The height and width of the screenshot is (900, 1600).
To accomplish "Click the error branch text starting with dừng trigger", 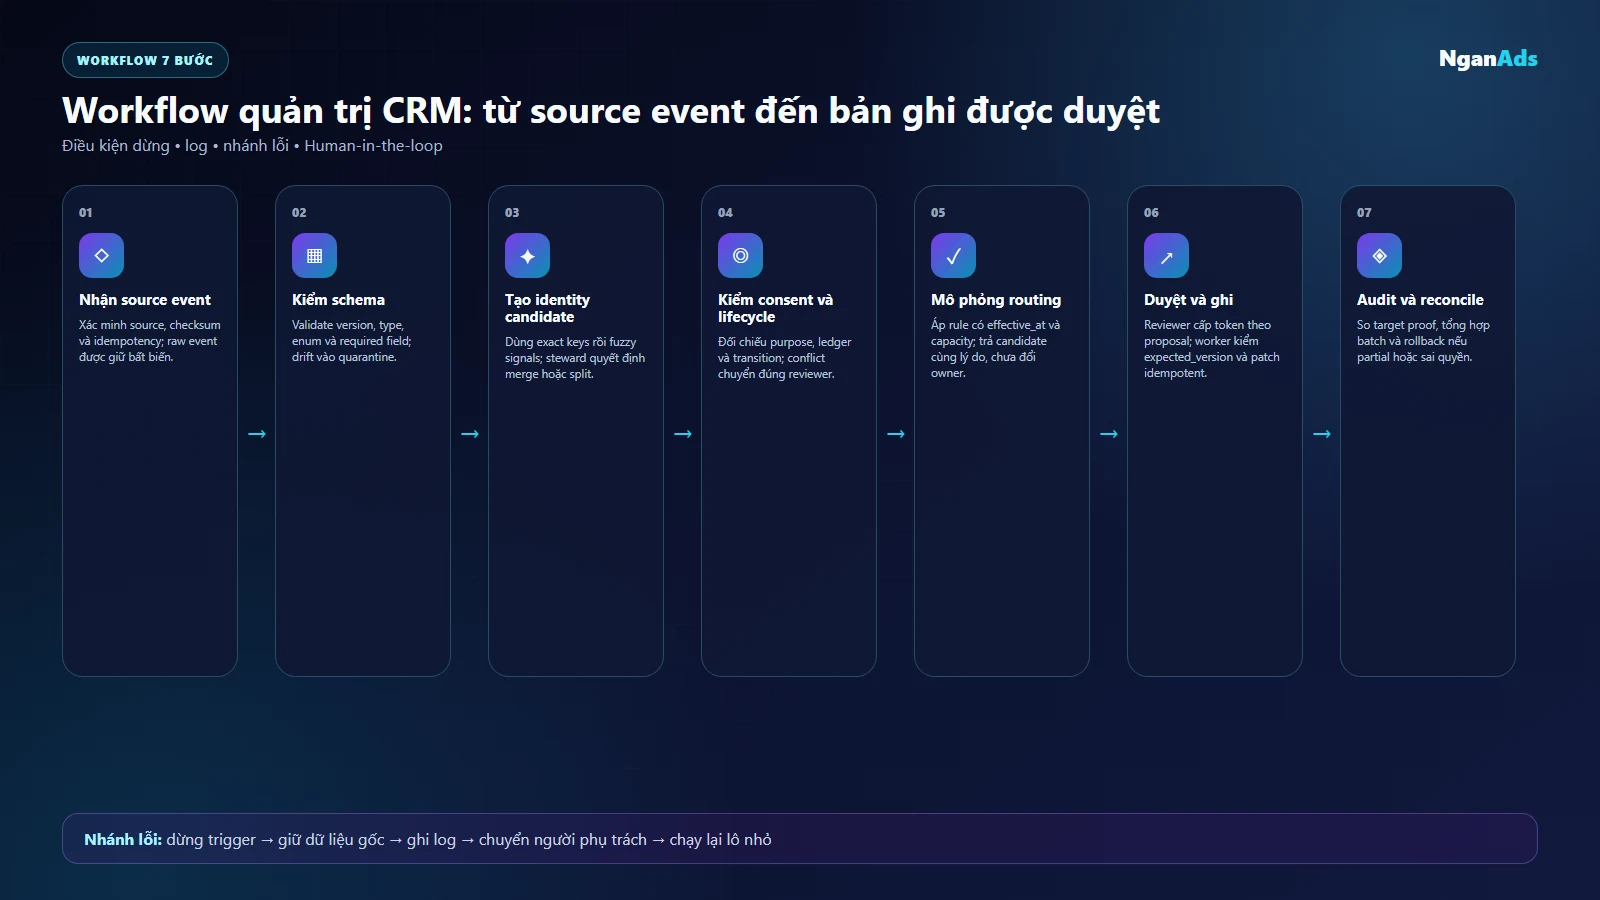I will click(469, 840).
